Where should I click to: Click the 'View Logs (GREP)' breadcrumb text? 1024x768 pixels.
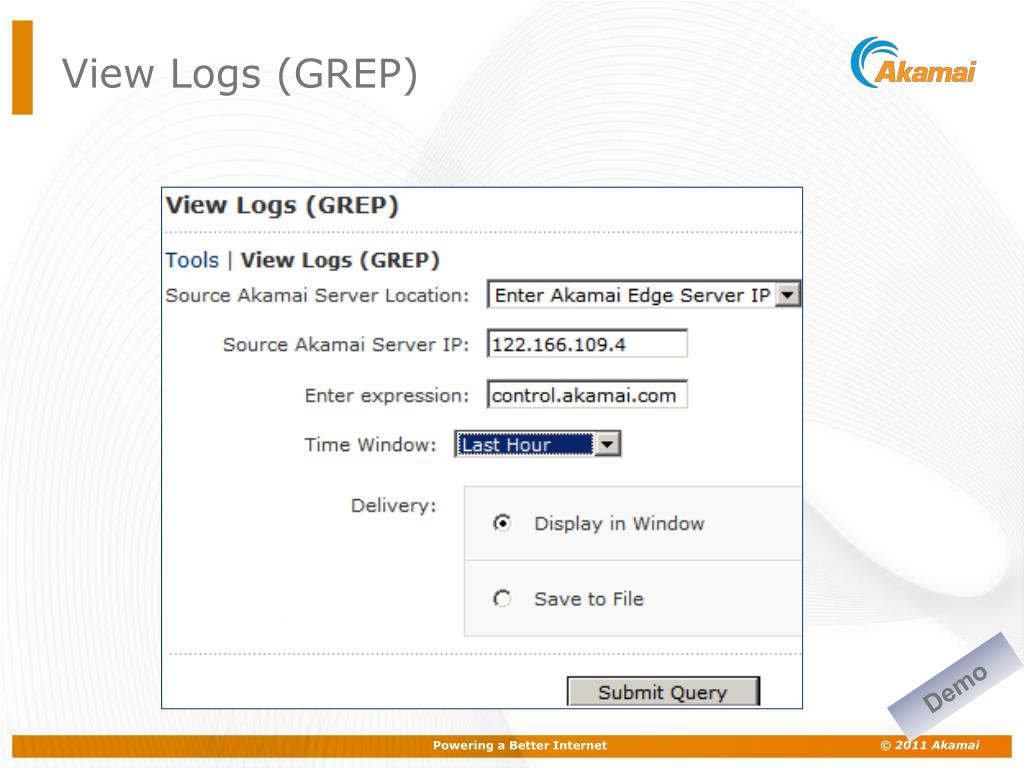340,260
